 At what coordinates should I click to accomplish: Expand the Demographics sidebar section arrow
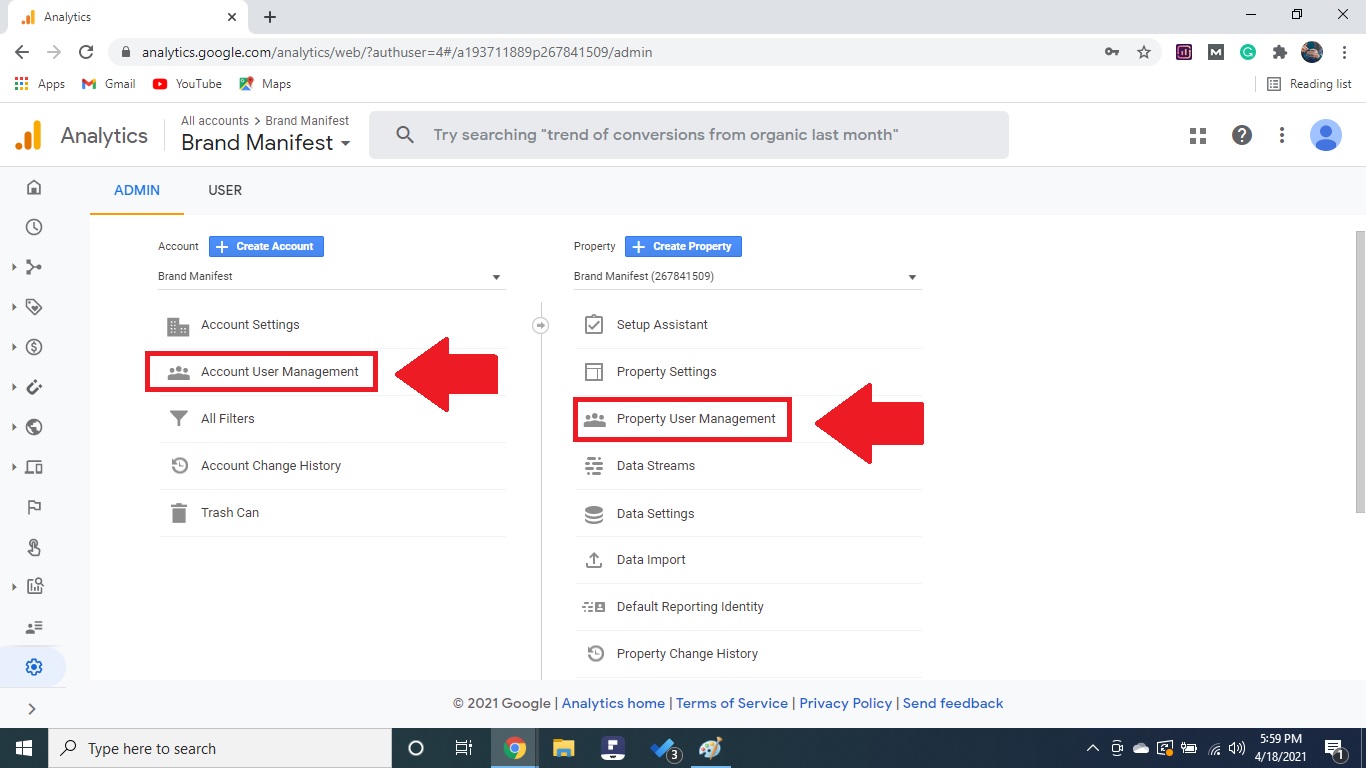click(x=14, y=427)
